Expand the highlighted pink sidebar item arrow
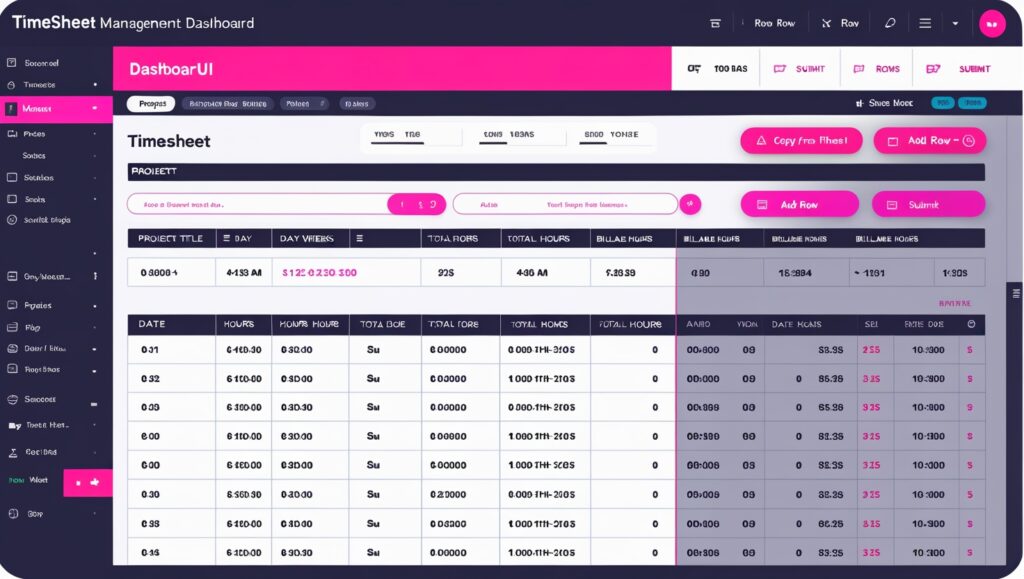Viewport: 1024px width, 579px height. point(95,108)
